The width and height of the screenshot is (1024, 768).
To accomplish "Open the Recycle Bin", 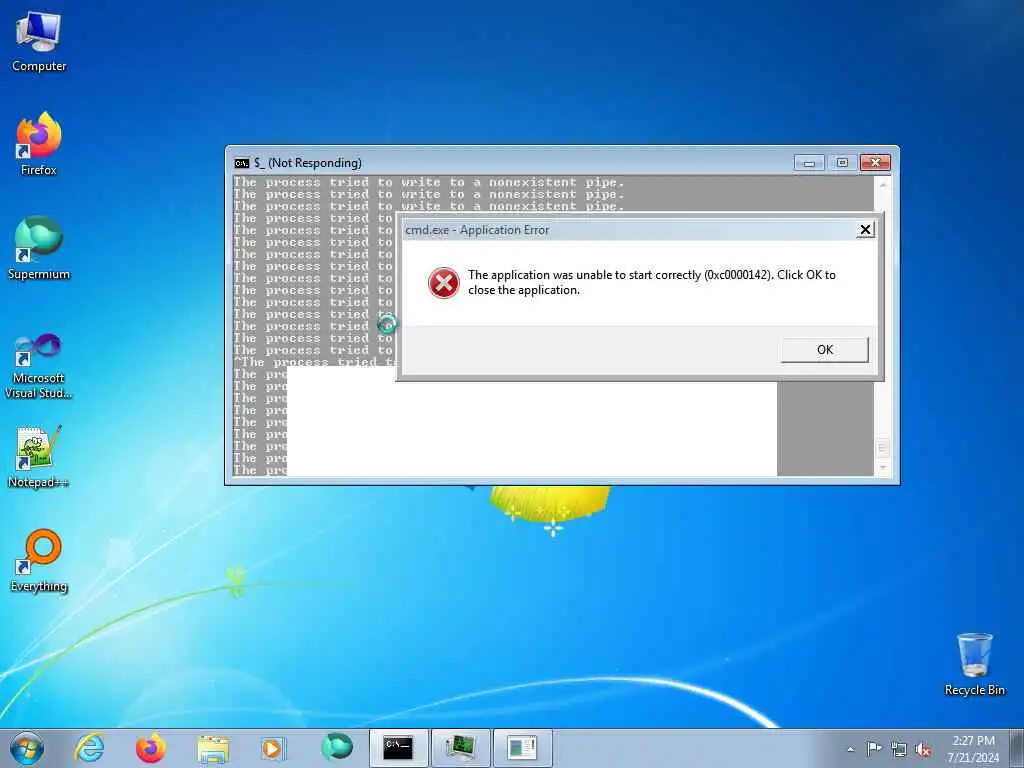I will click(x=974, y=664).
